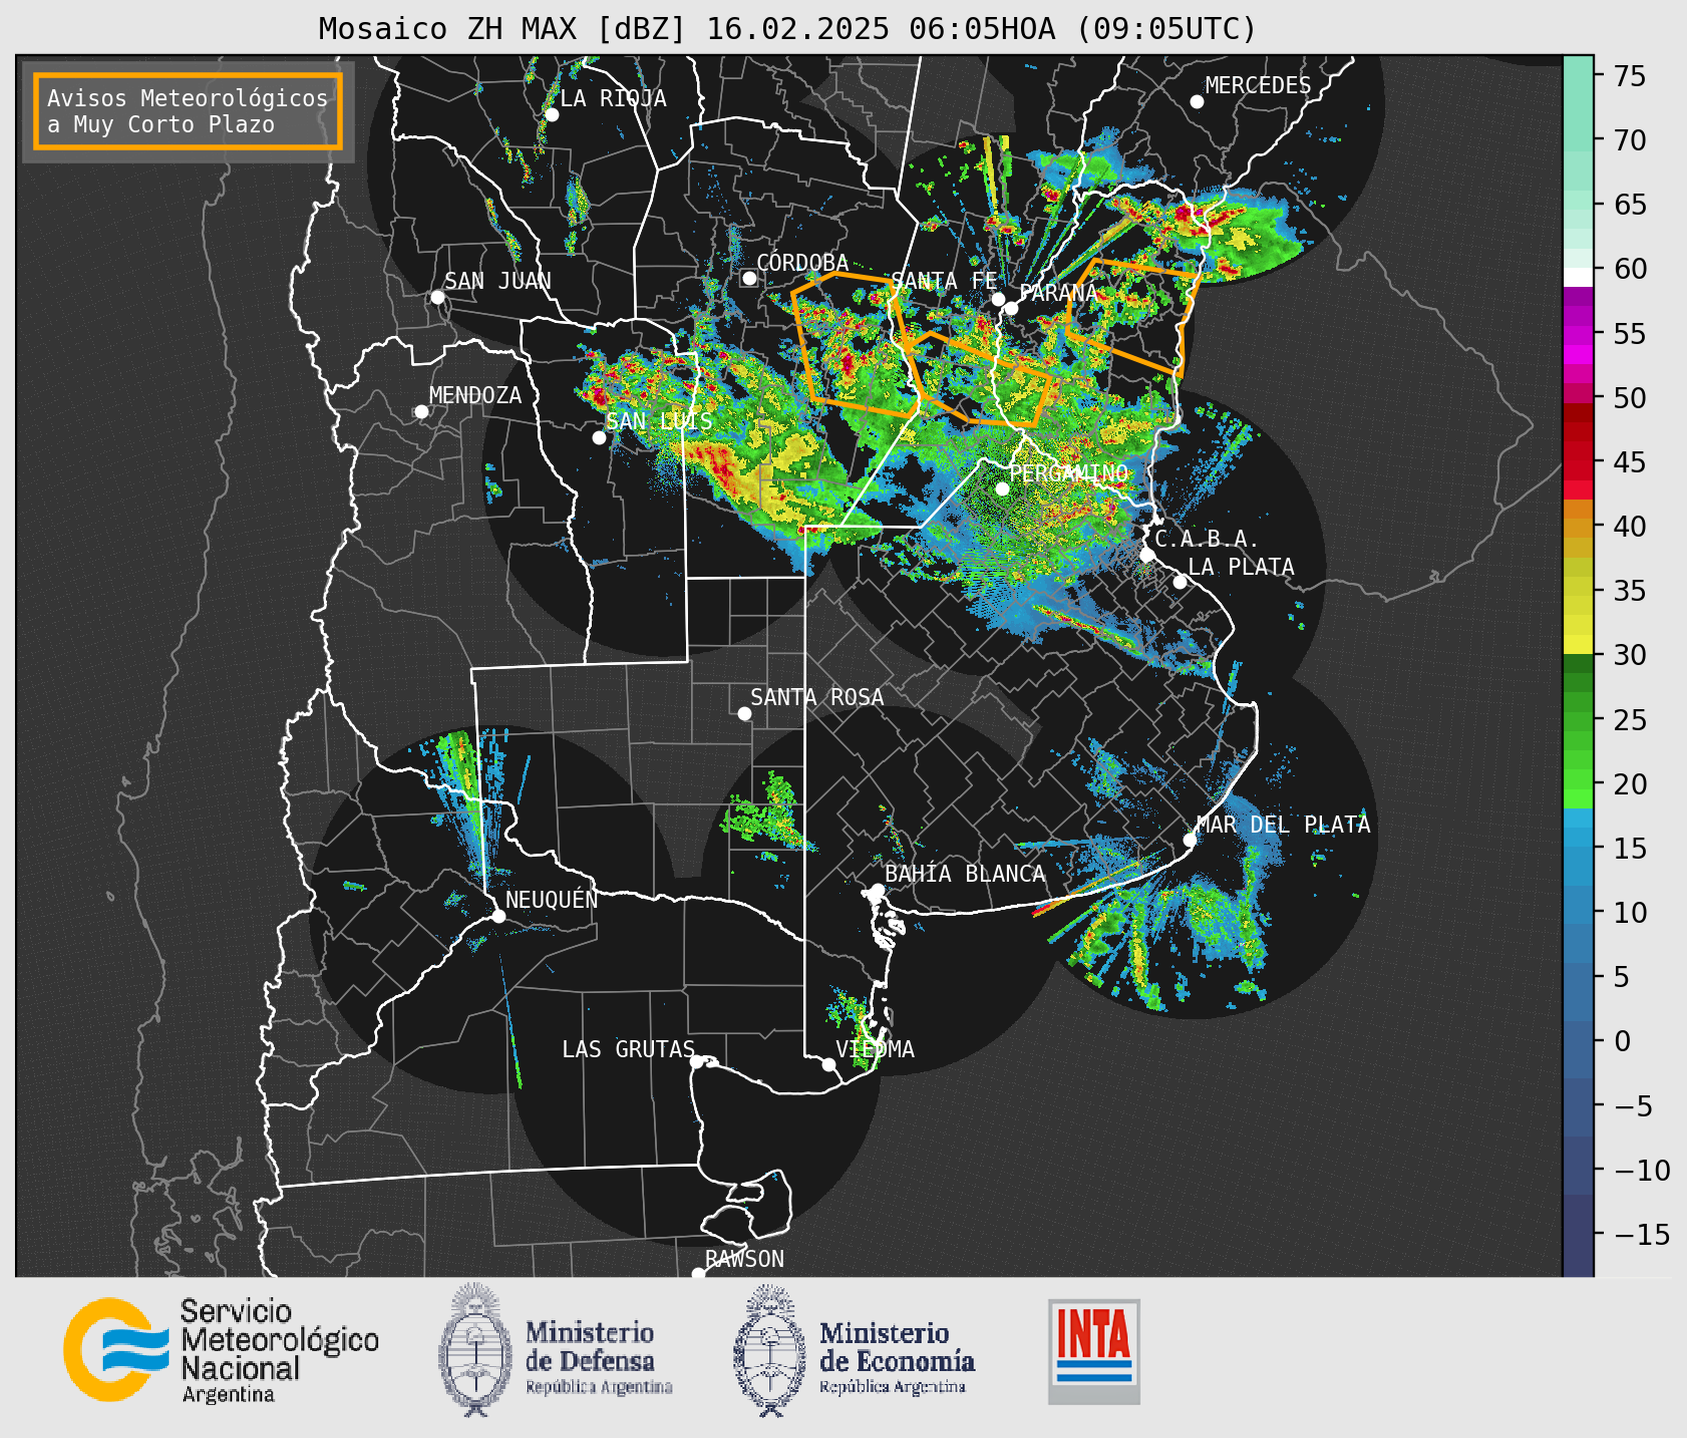Click the INTA logo

1094,1351
